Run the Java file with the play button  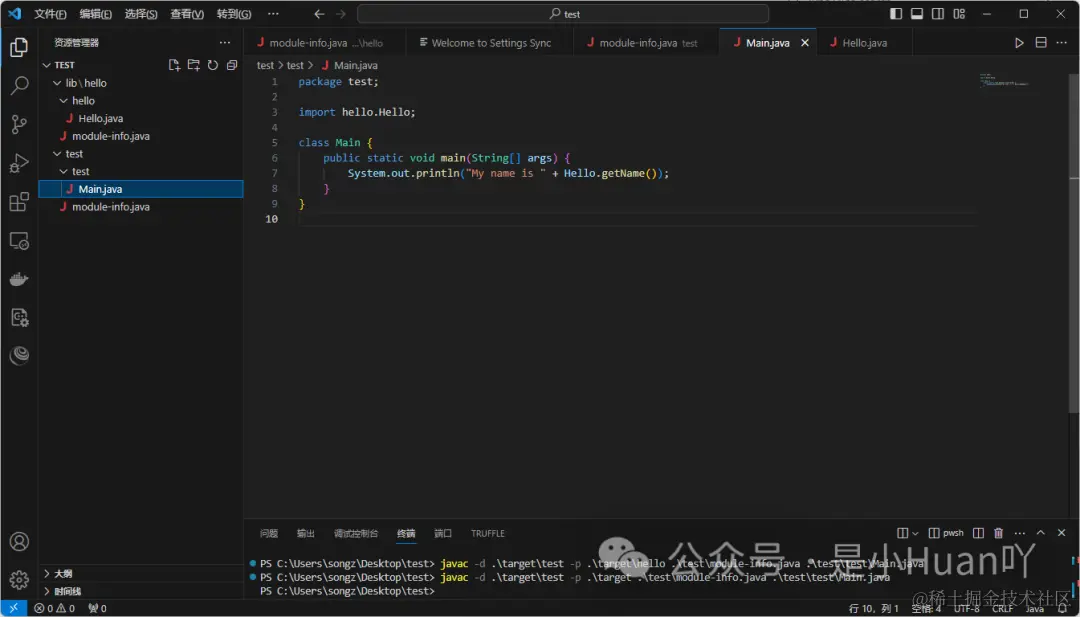[1019, 43]
